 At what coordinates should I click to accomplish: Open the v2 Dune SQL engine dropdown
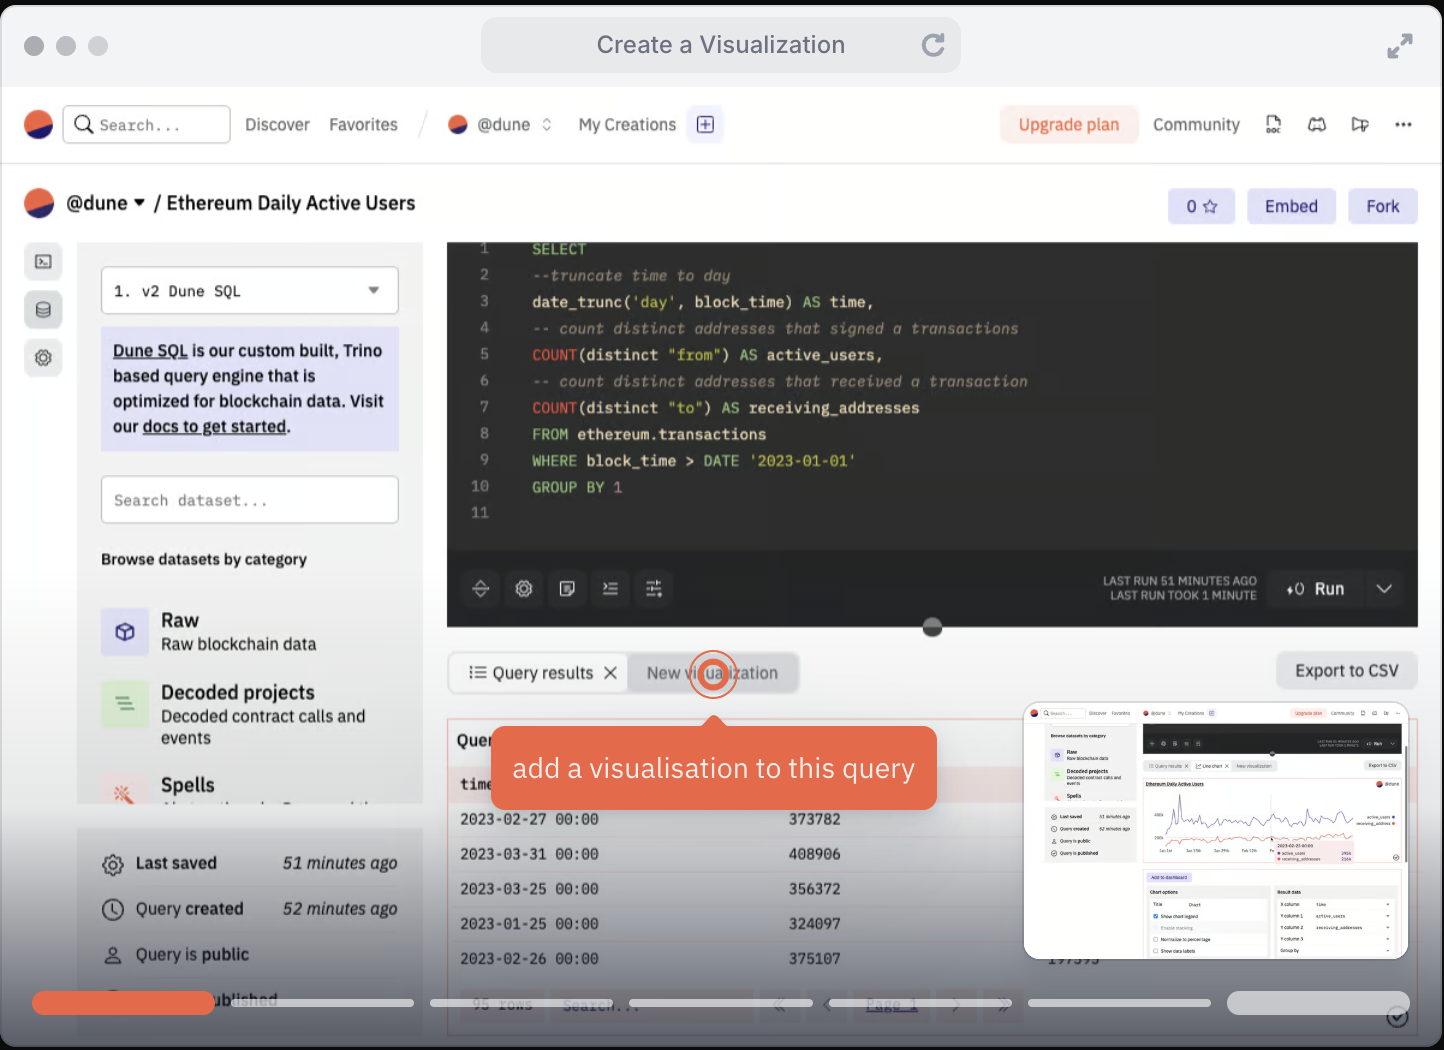click(x=250, y=291)
